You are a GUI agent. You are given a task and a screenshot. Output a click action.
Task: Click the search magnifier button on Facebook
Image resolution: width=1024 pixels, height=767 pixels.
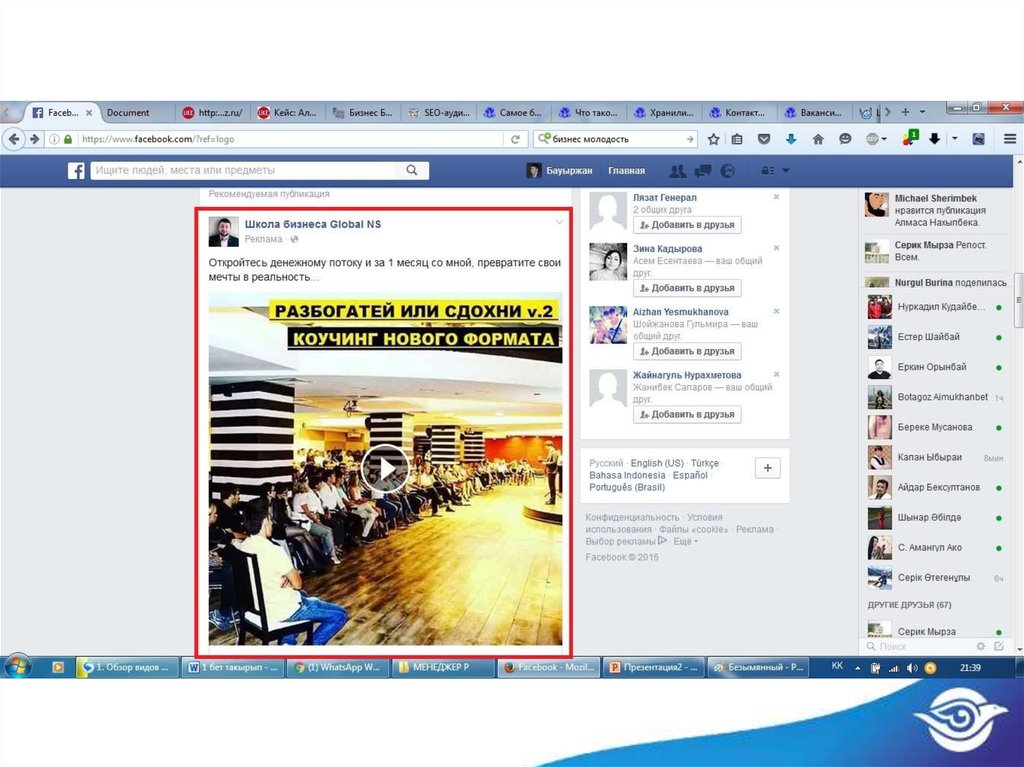(x=412, y=171)
